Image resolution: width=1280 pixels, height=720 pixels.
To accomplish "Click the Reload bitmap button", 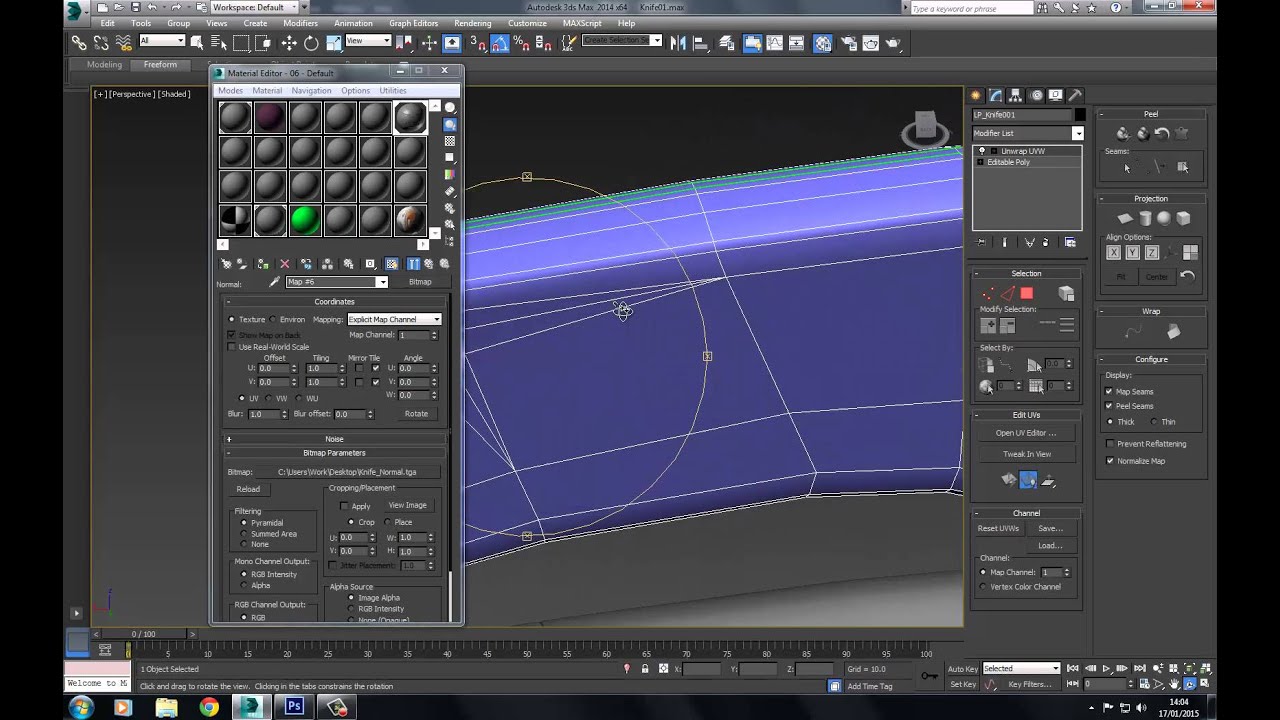I will (x=248, y=489).
